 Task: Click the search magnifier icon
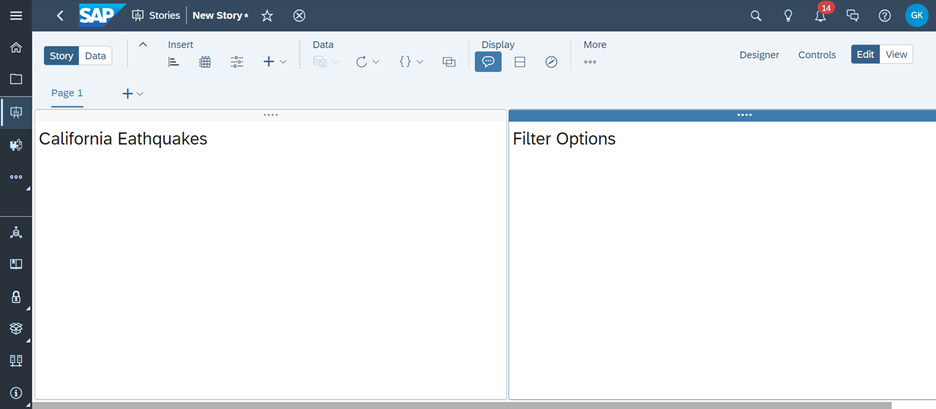coord(756,16)
